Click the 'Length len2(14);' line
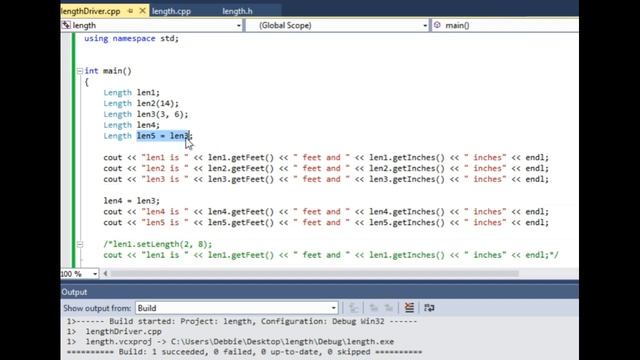Image resolution: width=640 pixels, height=360 pixels. (141, 104)
